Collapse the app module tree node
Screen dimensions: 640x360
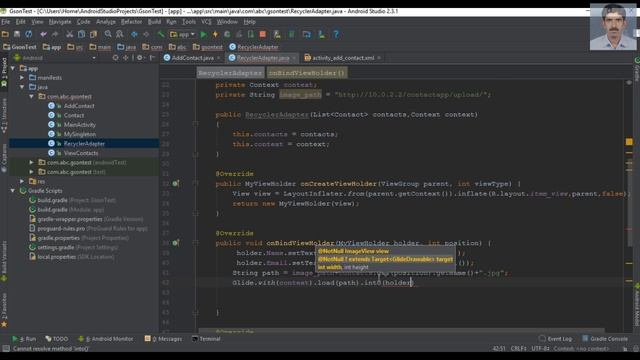13,68
